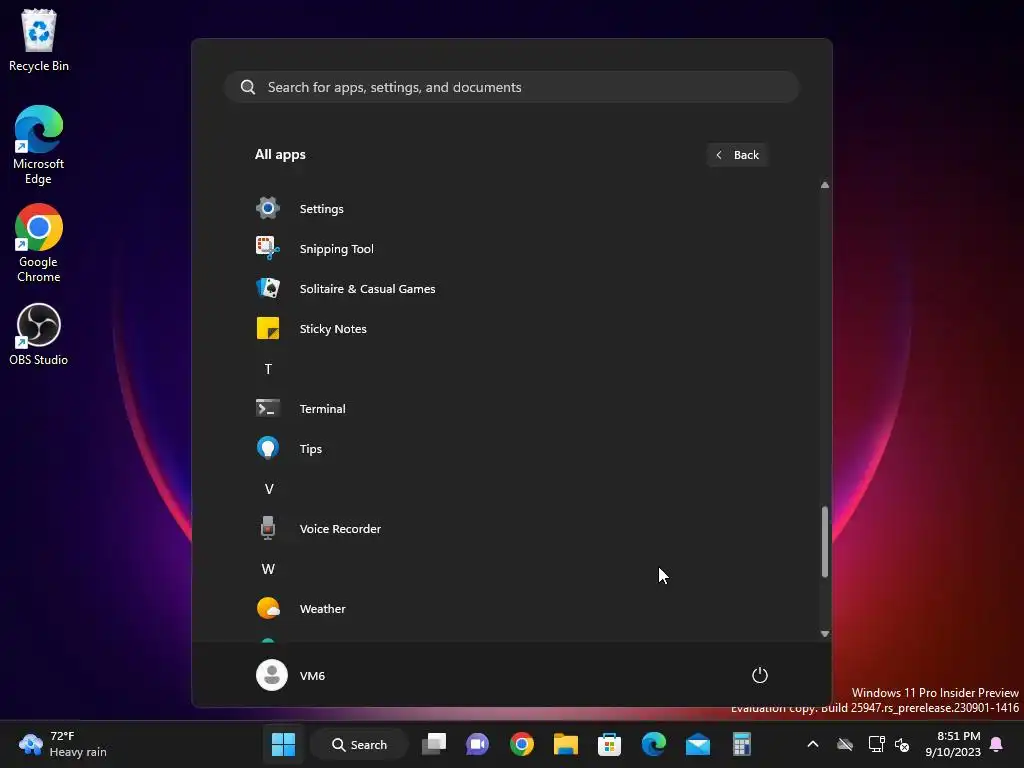This screenshot has width=1024, height=768.
Task: Click the letter V section header
Action: [268, 488]
